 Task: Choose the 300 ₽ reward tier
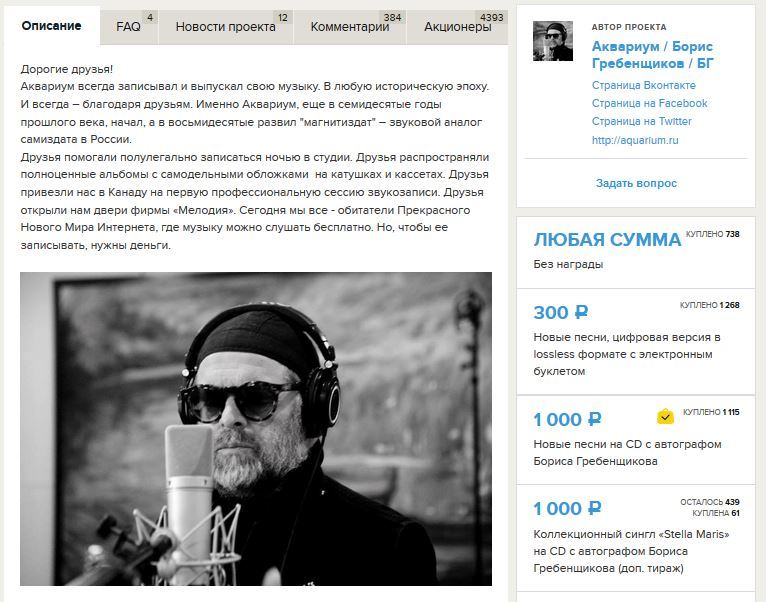click(636, 342)
